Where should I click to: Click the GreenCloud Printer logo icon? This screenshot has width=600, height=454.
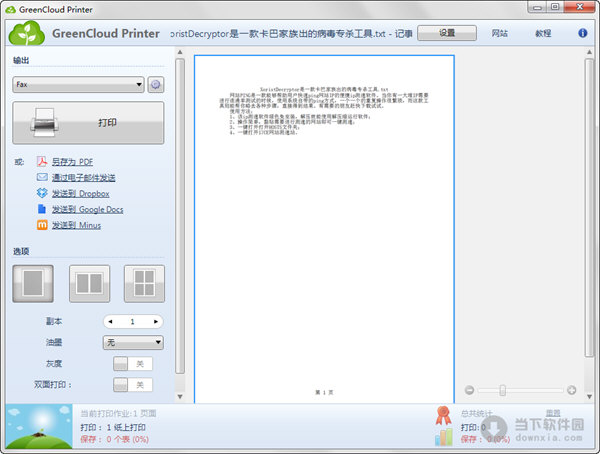tap(27, 33)
